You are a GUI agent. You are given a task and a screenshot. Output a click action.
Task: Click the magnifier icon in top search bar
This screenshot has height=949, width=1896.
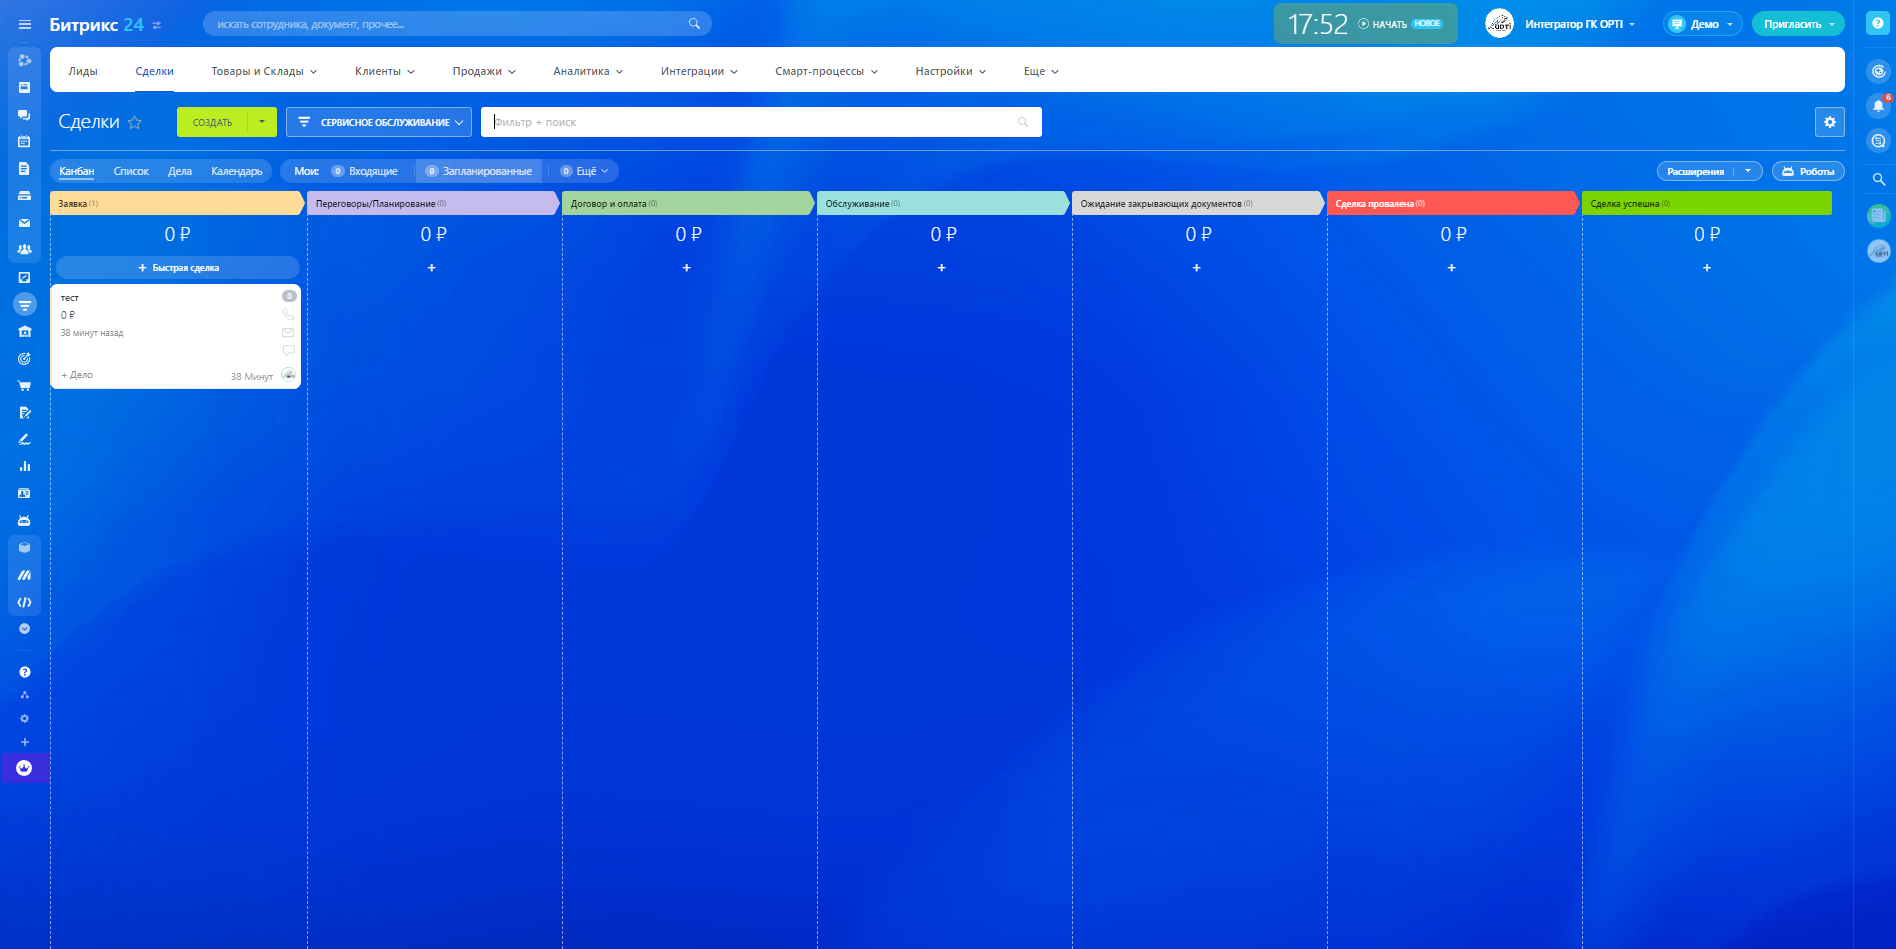pos(694,24)
